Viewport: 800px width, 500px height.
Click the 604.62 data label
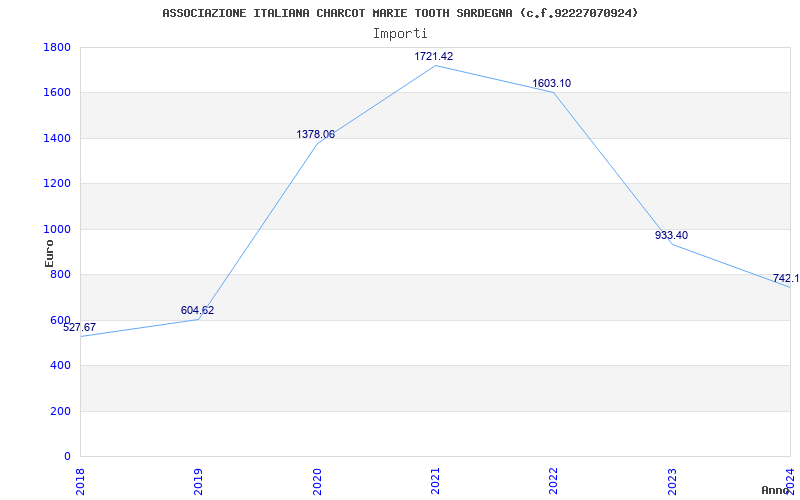coord(197,310)
